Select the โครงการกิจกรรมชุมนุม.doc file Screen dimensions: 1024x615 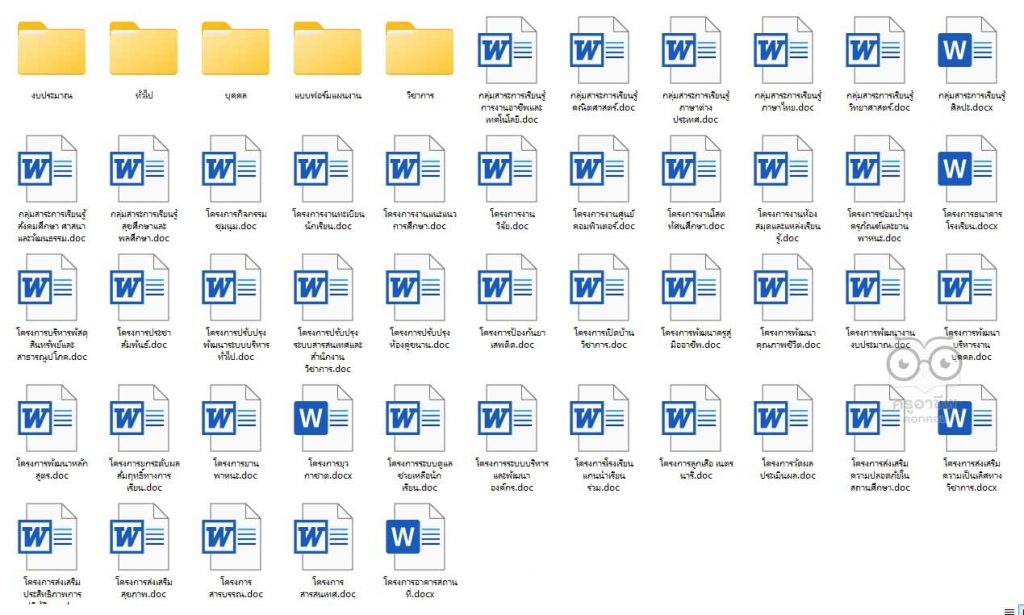tap(231, 168)
